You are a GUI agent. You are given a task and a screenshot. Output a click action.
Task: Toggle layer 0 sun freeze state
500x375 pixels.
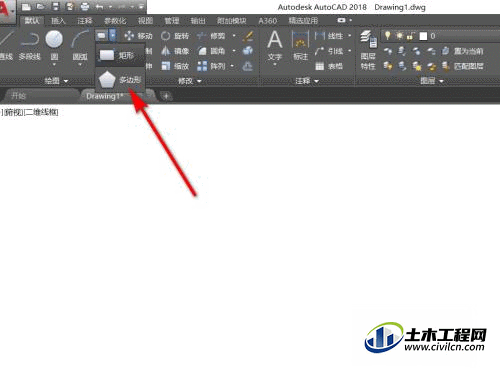[x=399, y=36]
